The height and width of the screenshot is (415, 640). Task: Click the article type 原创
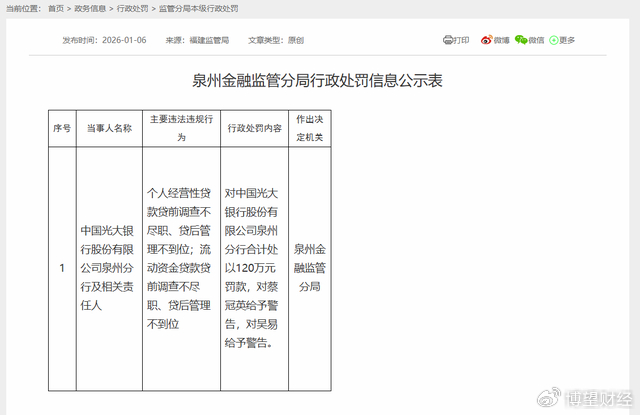[296, 40]
